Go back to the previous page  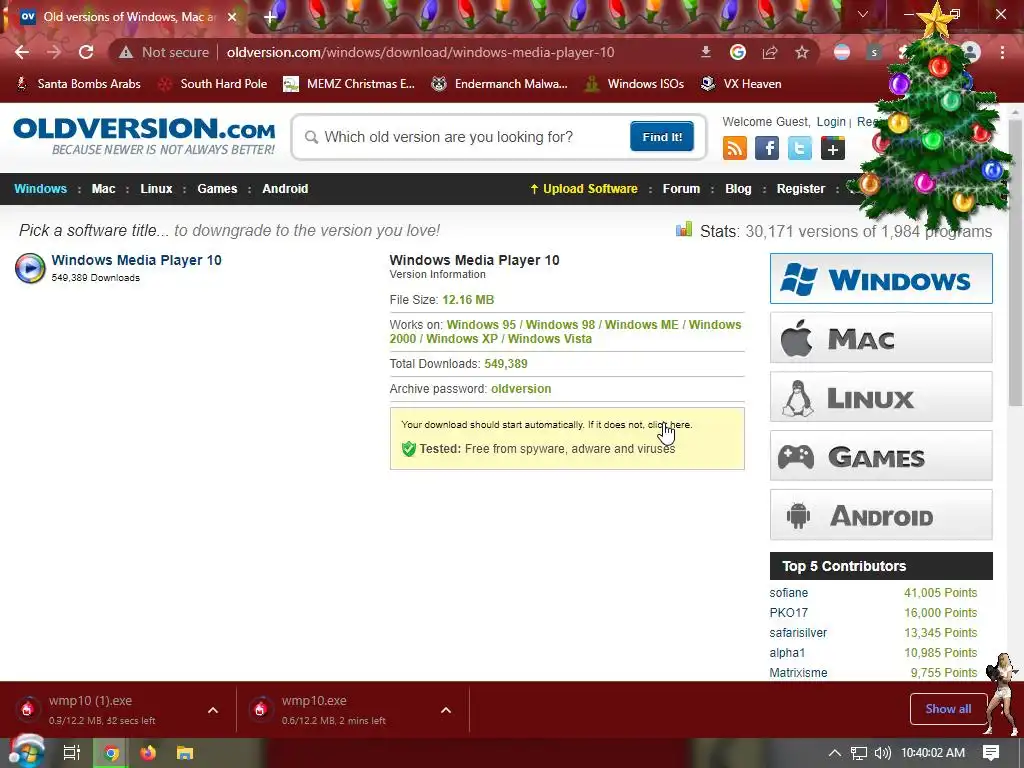click(x=22, y=52)
